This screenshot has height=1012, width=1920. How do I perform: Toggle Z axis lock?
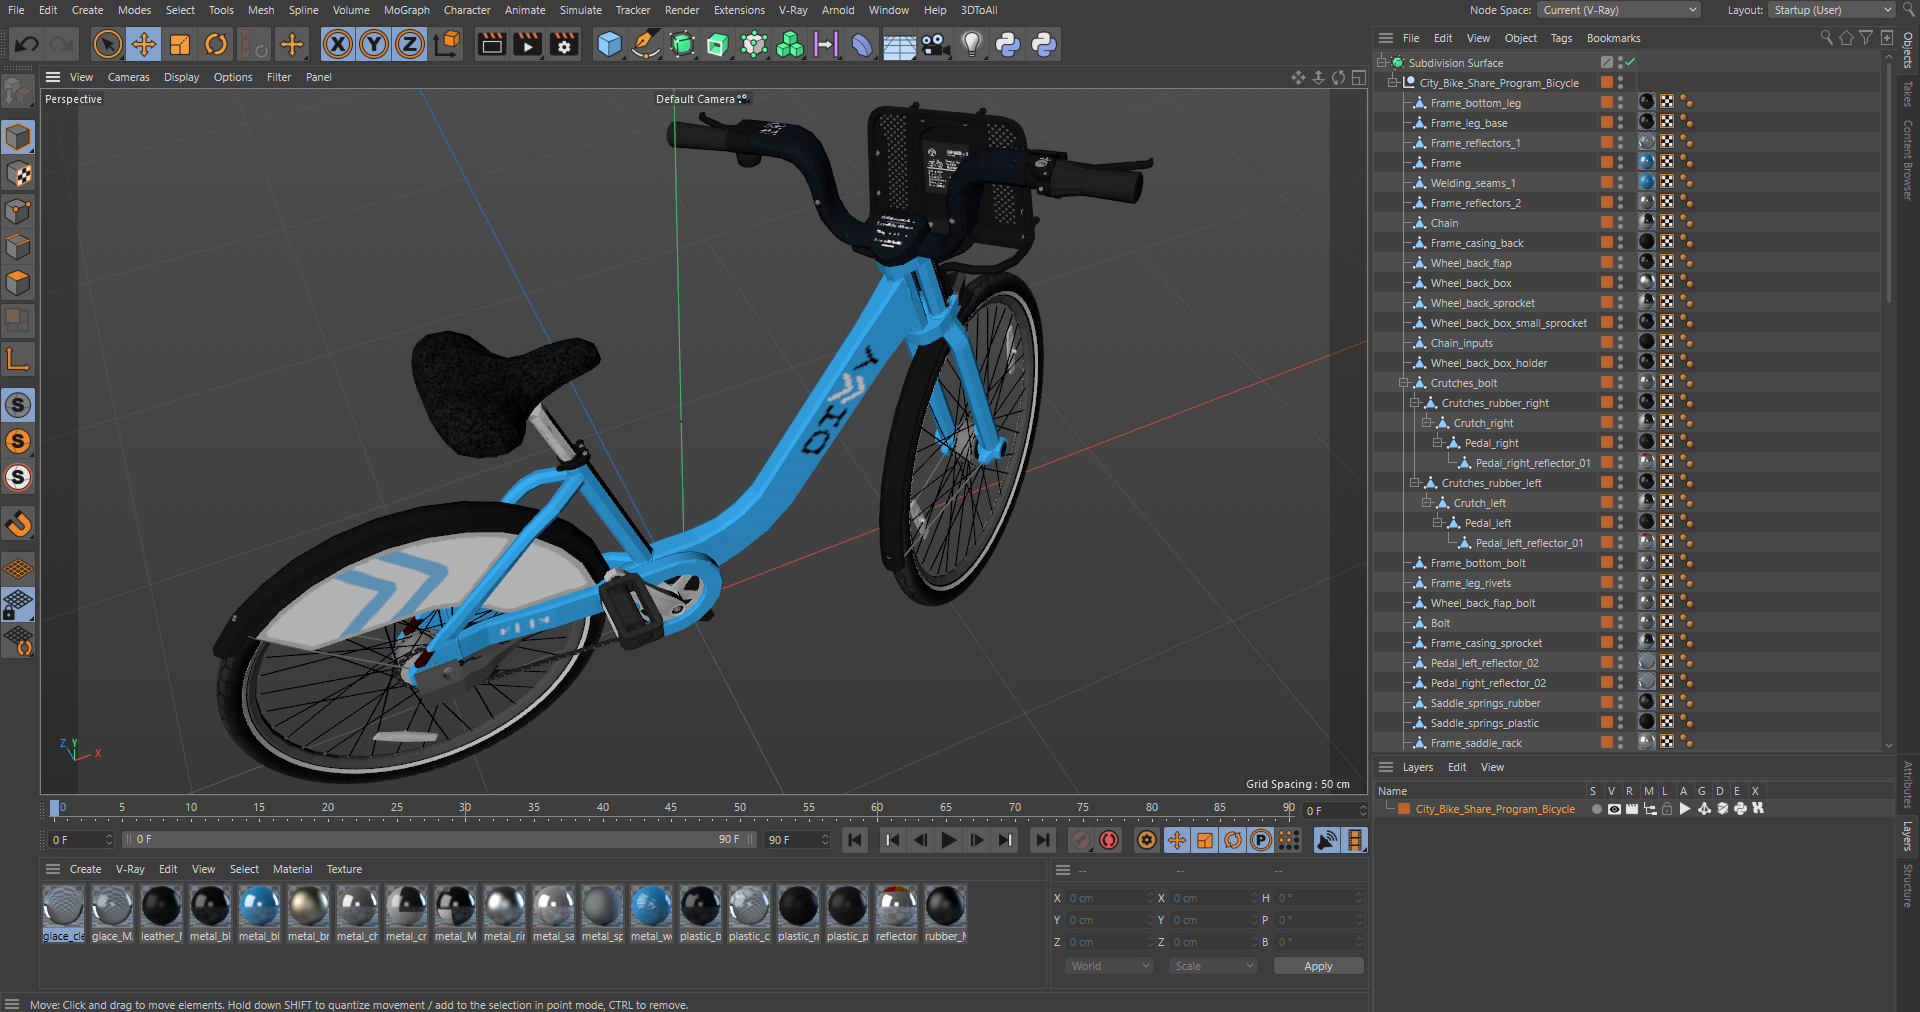pyautogui.click(x=410, y=44)
